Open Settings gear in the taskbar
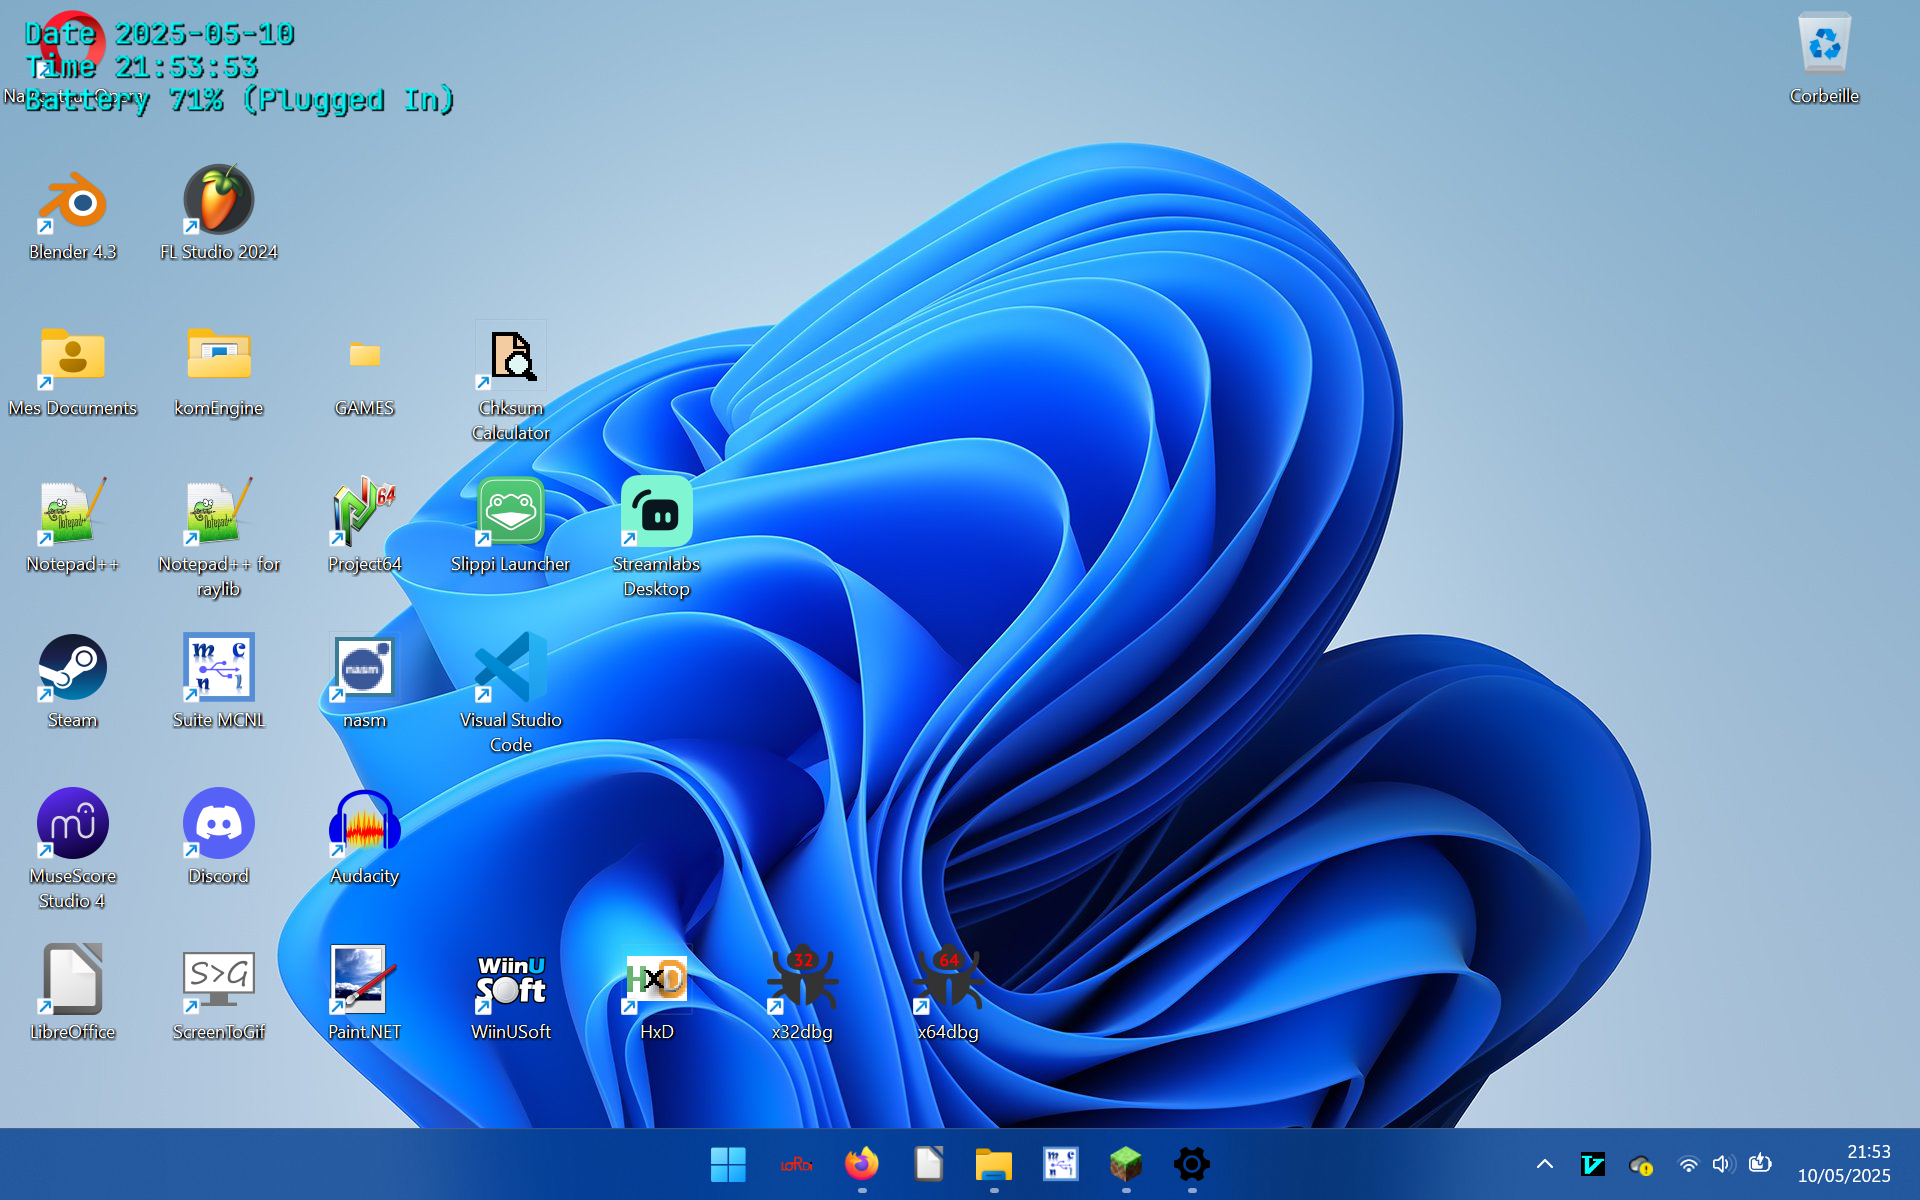The height and width of the screenshot is (1200, 1920). (x=1192, y=1164)
